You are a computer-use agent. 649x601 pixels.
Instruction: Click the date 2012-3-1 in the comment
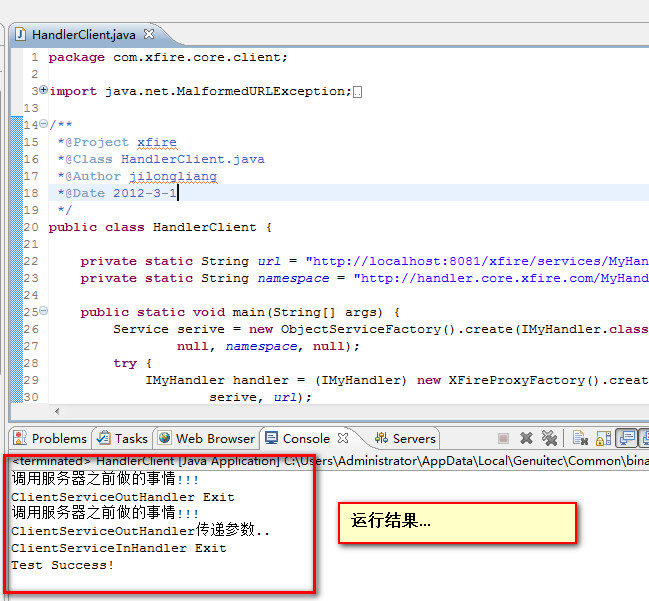[145, 193]
